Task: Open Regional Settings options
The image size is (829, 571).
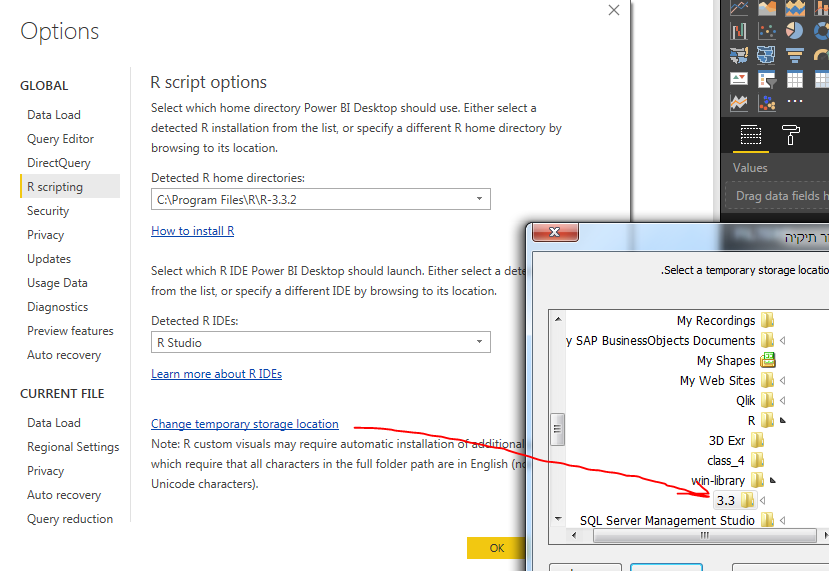Action: click(x=73, y=447)
